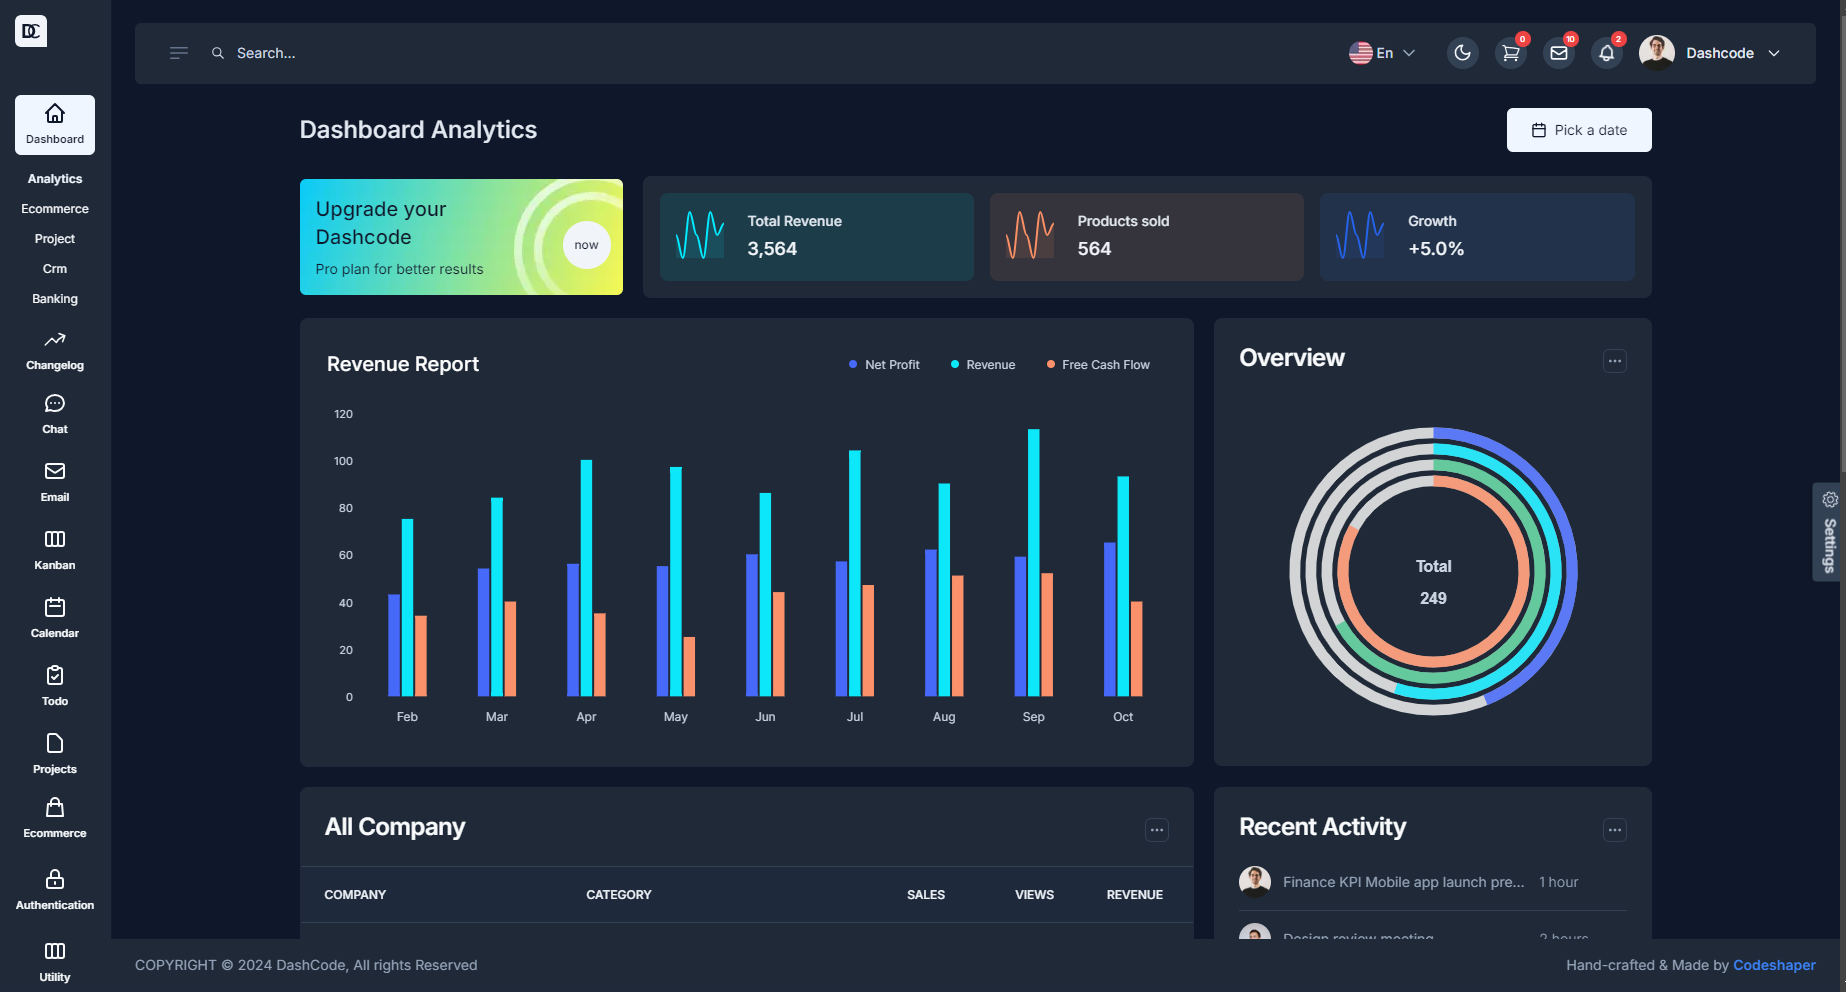Click the DashCode logo icon
The width and height of the screenshot is (1846, 992).
(x=31, y=31)
